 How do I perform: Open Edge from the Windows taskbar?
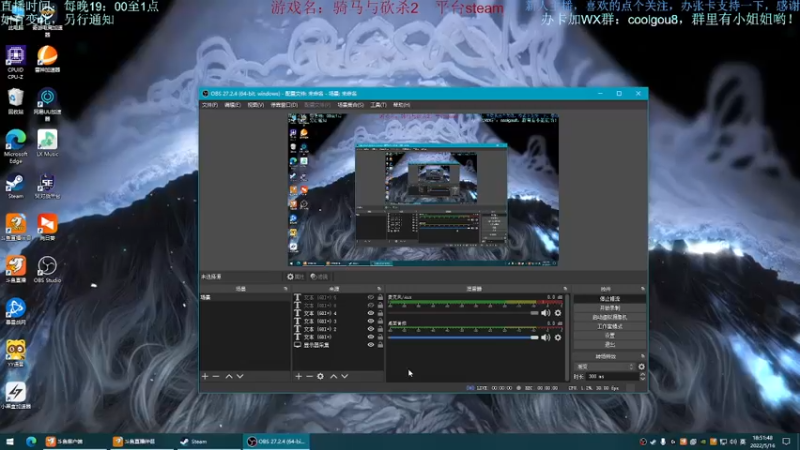click(x=31, y=441)
